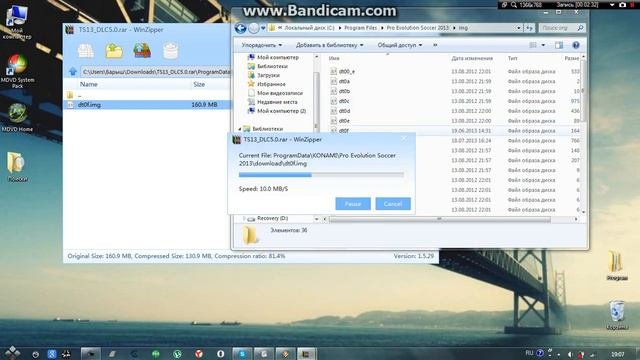Click the WinZipper archive path field
Image resolution: width=640 pixels, height=360 pixels.
pos(156,72)
